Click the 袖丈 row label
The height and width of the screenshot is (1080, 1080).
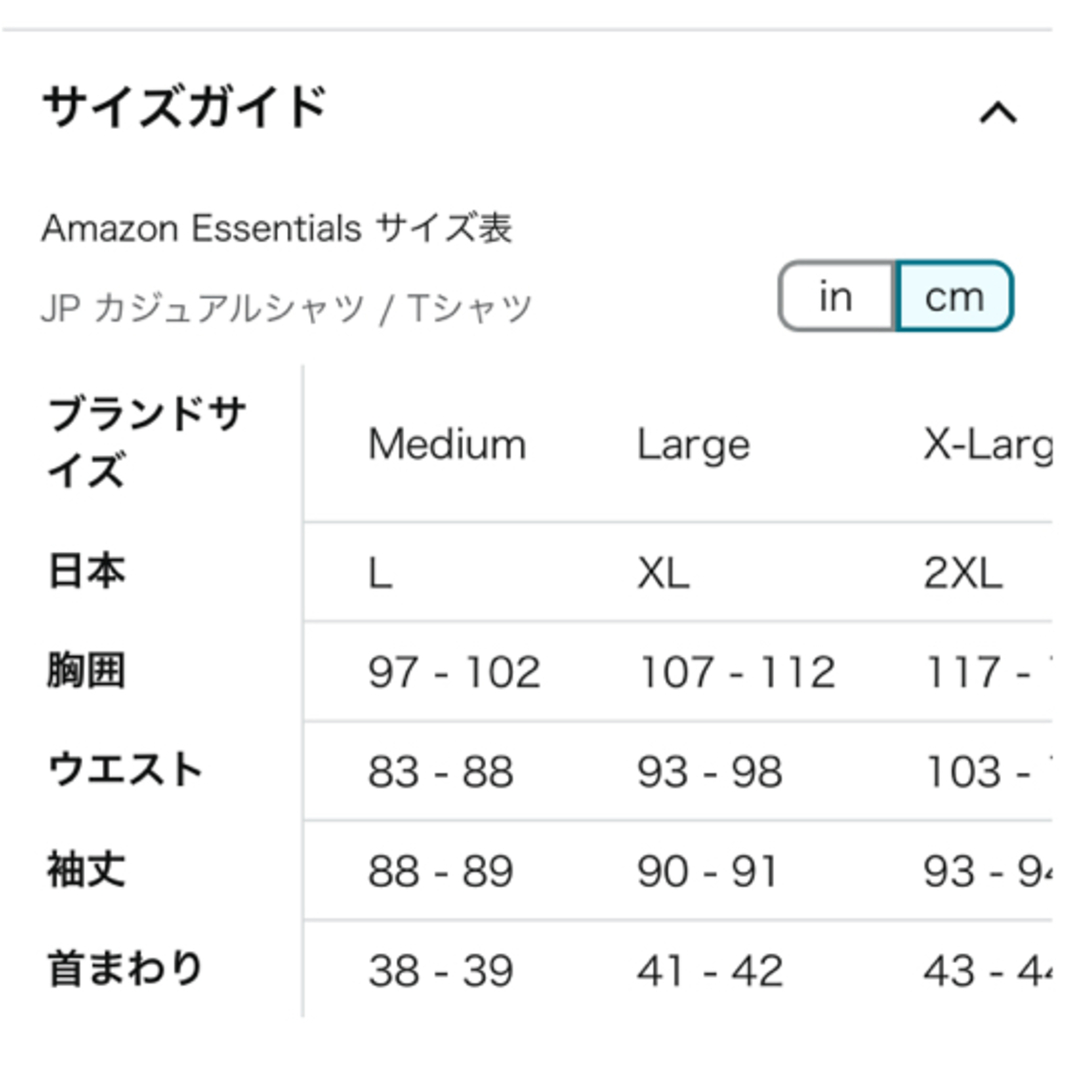[87, 869]
